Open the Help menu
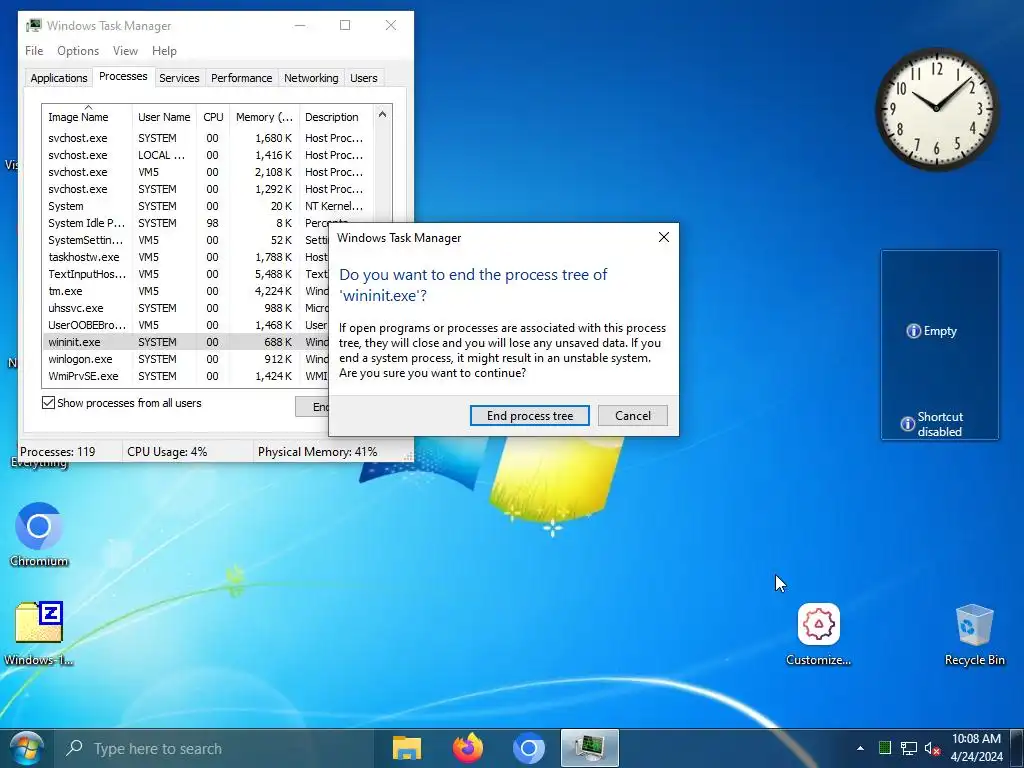Viewport: 1024px width, 768px height. [x=164, y=51]
